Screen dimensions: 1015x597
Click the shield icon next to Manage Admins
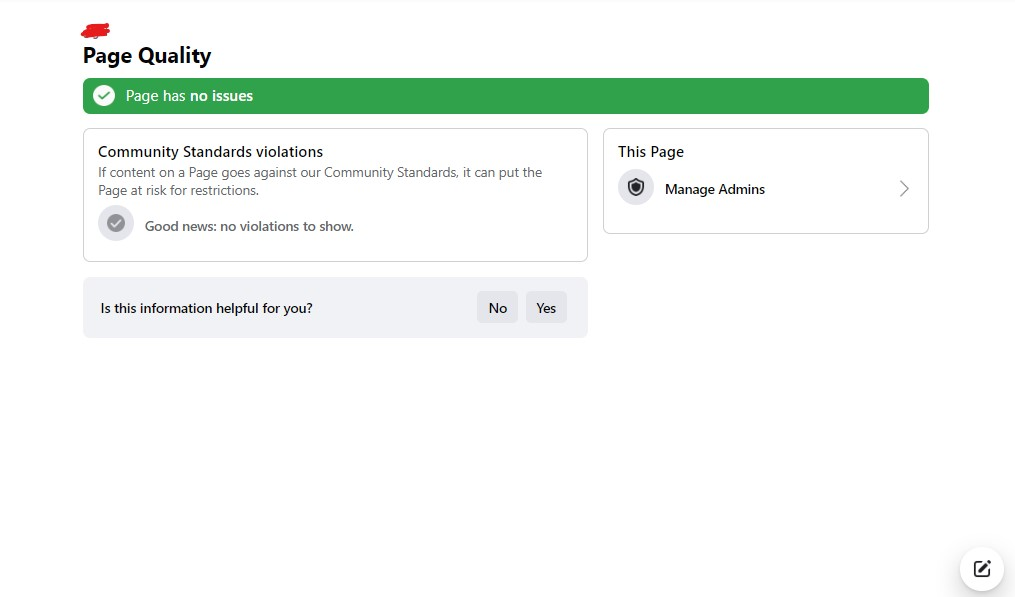pyautogui.click(x=636, y=188)
